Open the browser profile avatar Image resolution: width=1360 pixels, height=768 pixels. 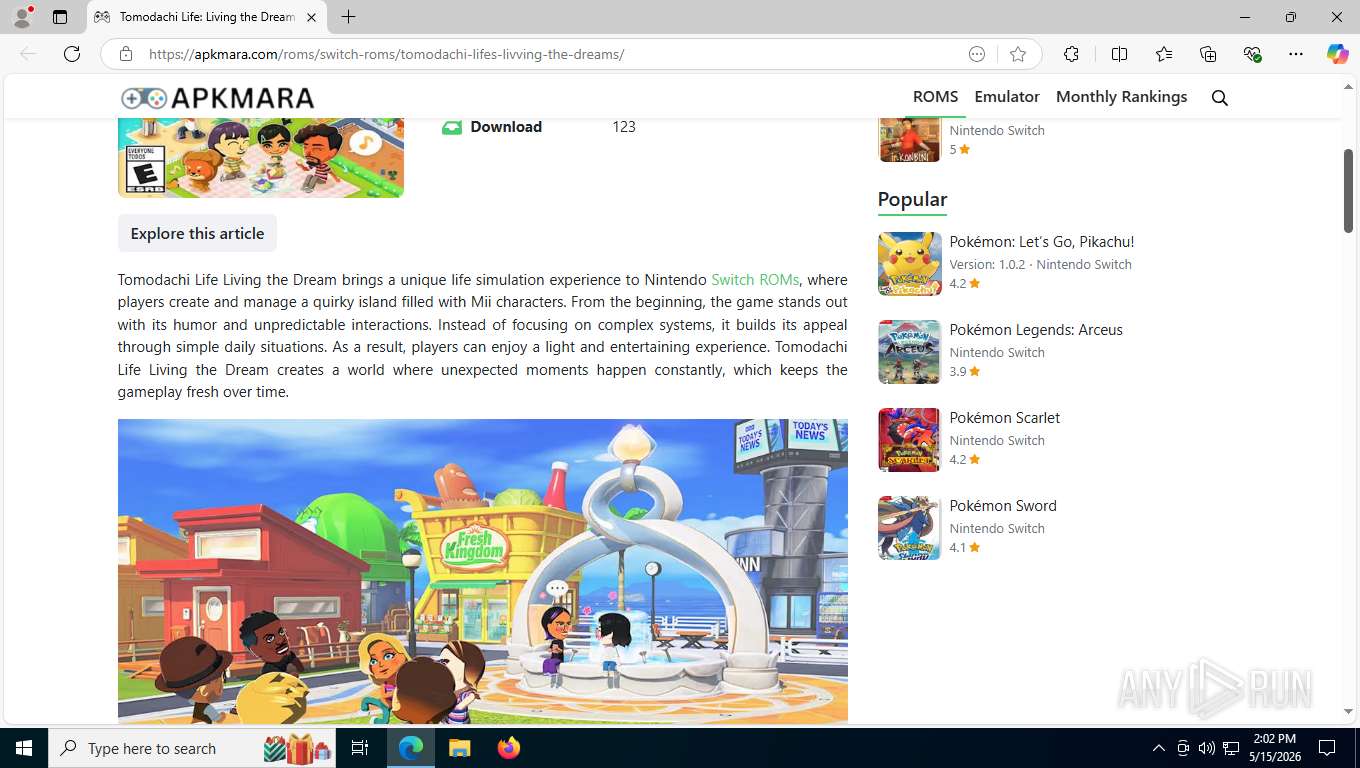(x=22, y=17)
